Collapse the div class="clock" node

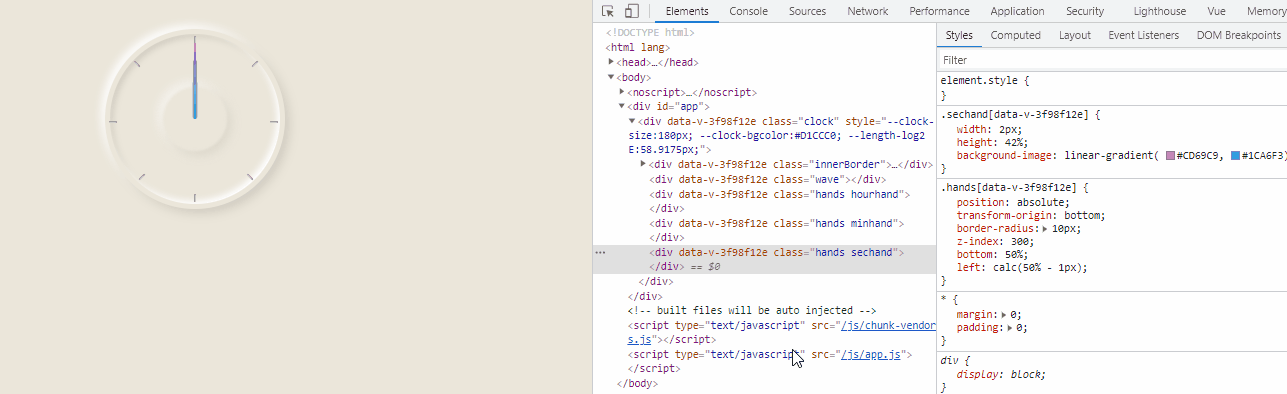[633, 121]
